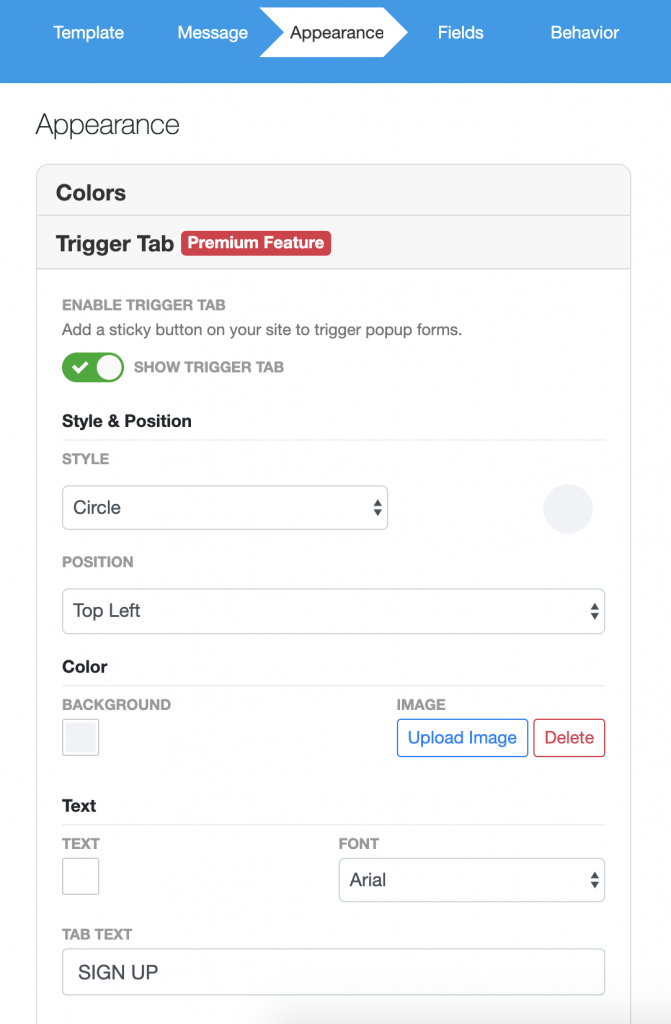Screen dimensions: 671x1024
Task: Click the circle trigger tab preview
Action: point(568,509)
